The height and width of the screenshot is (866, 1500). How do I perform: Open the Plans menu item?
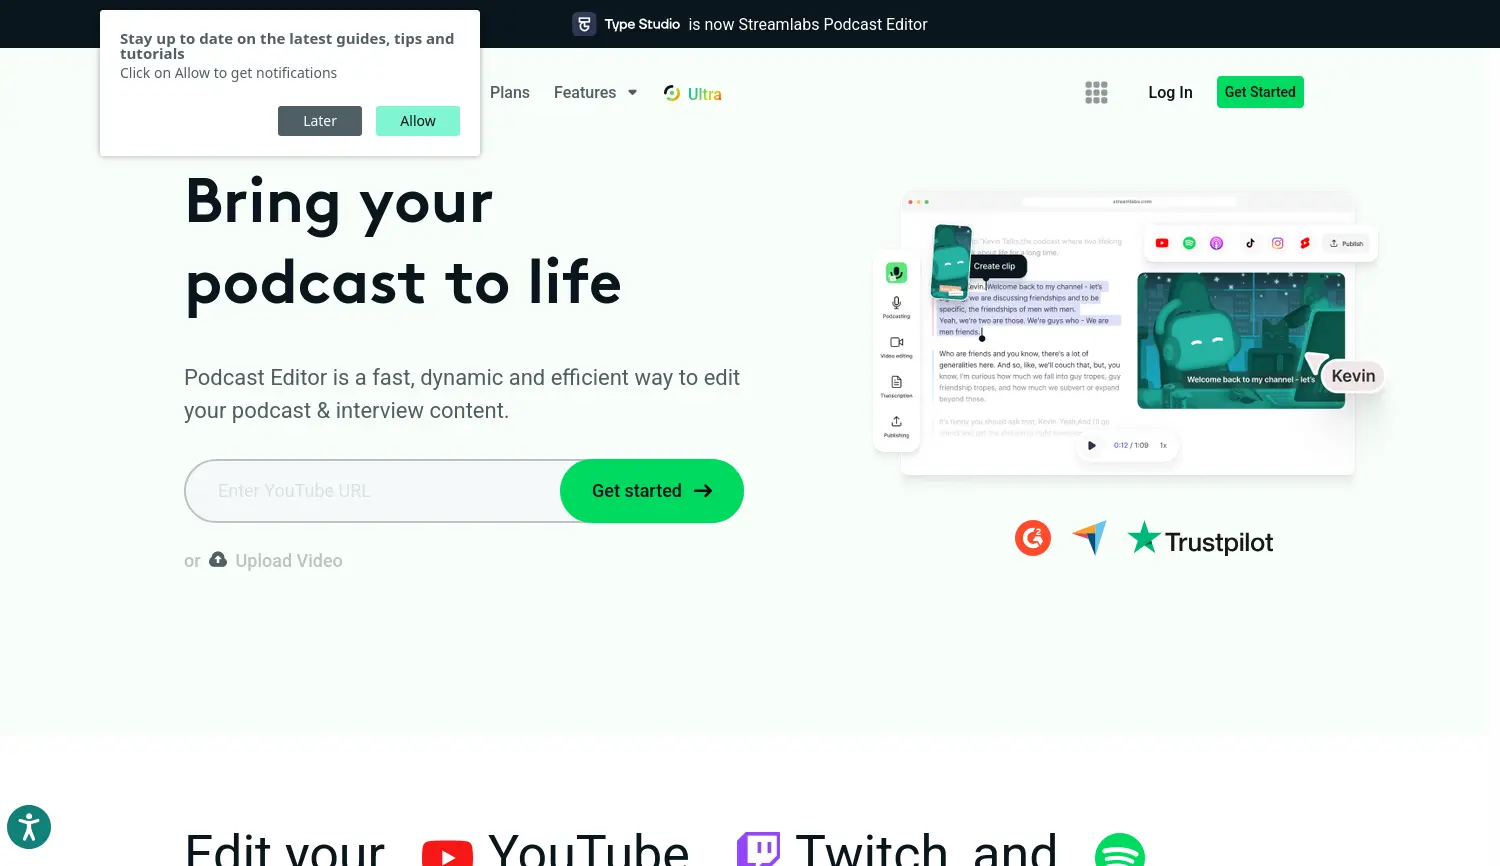click(509, 93)
